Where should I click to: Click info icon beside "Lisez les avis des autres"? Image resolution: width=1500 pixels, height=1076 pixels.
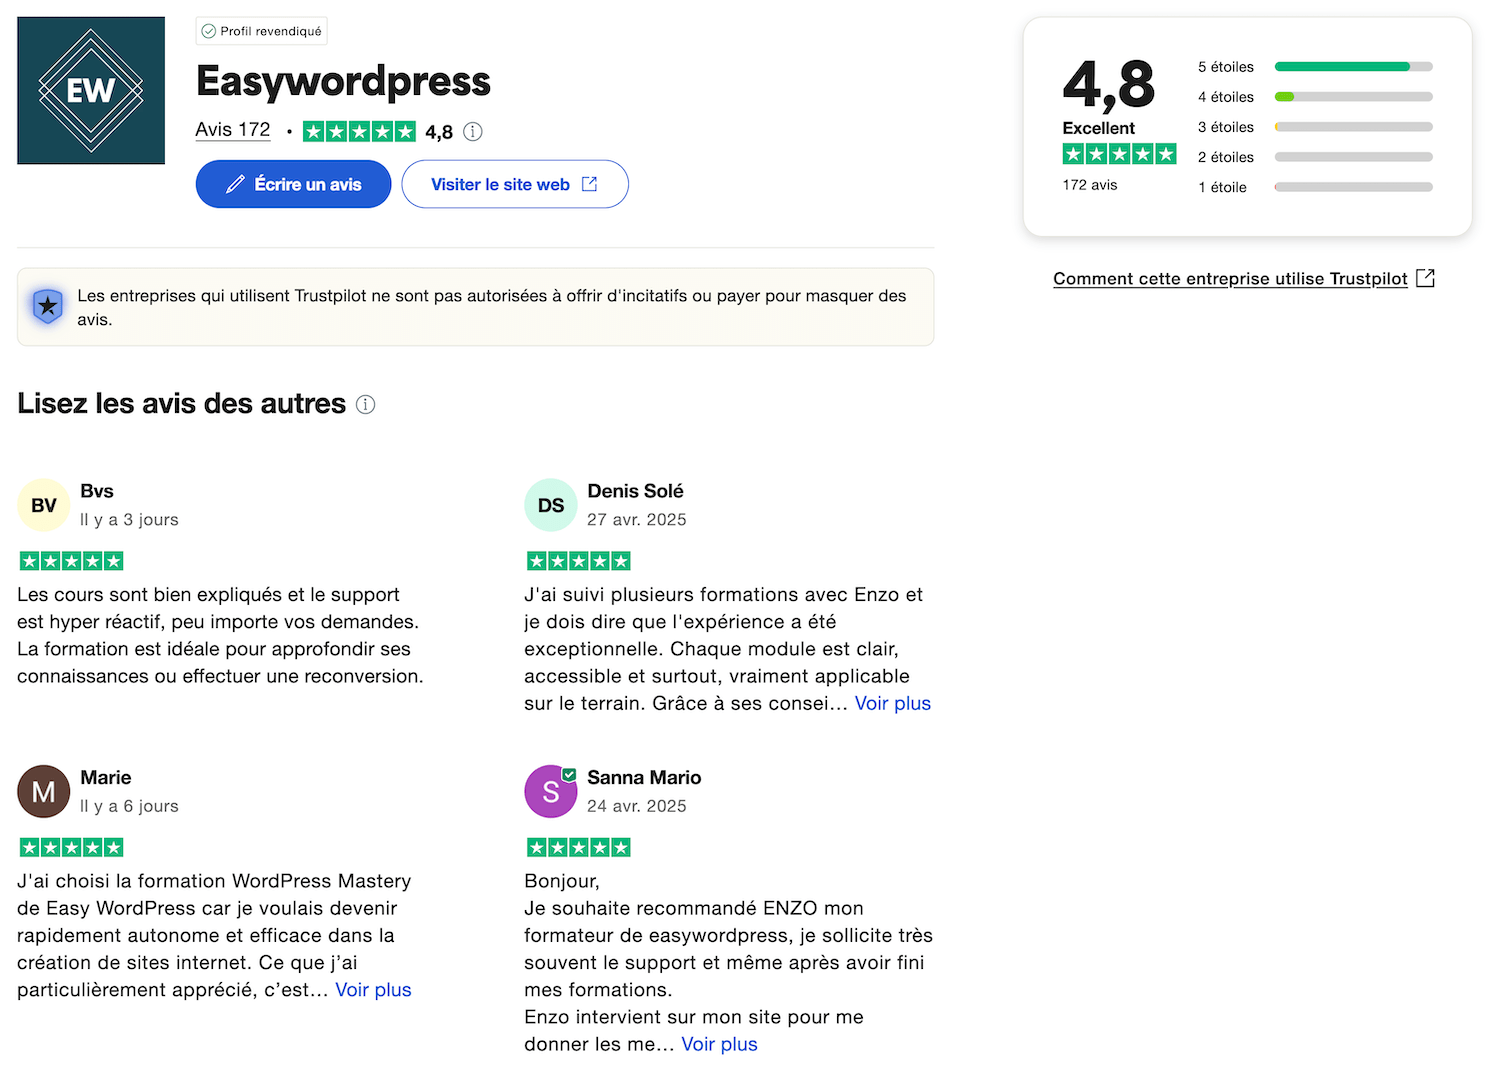pyautogui.click(x=366, y=405)
